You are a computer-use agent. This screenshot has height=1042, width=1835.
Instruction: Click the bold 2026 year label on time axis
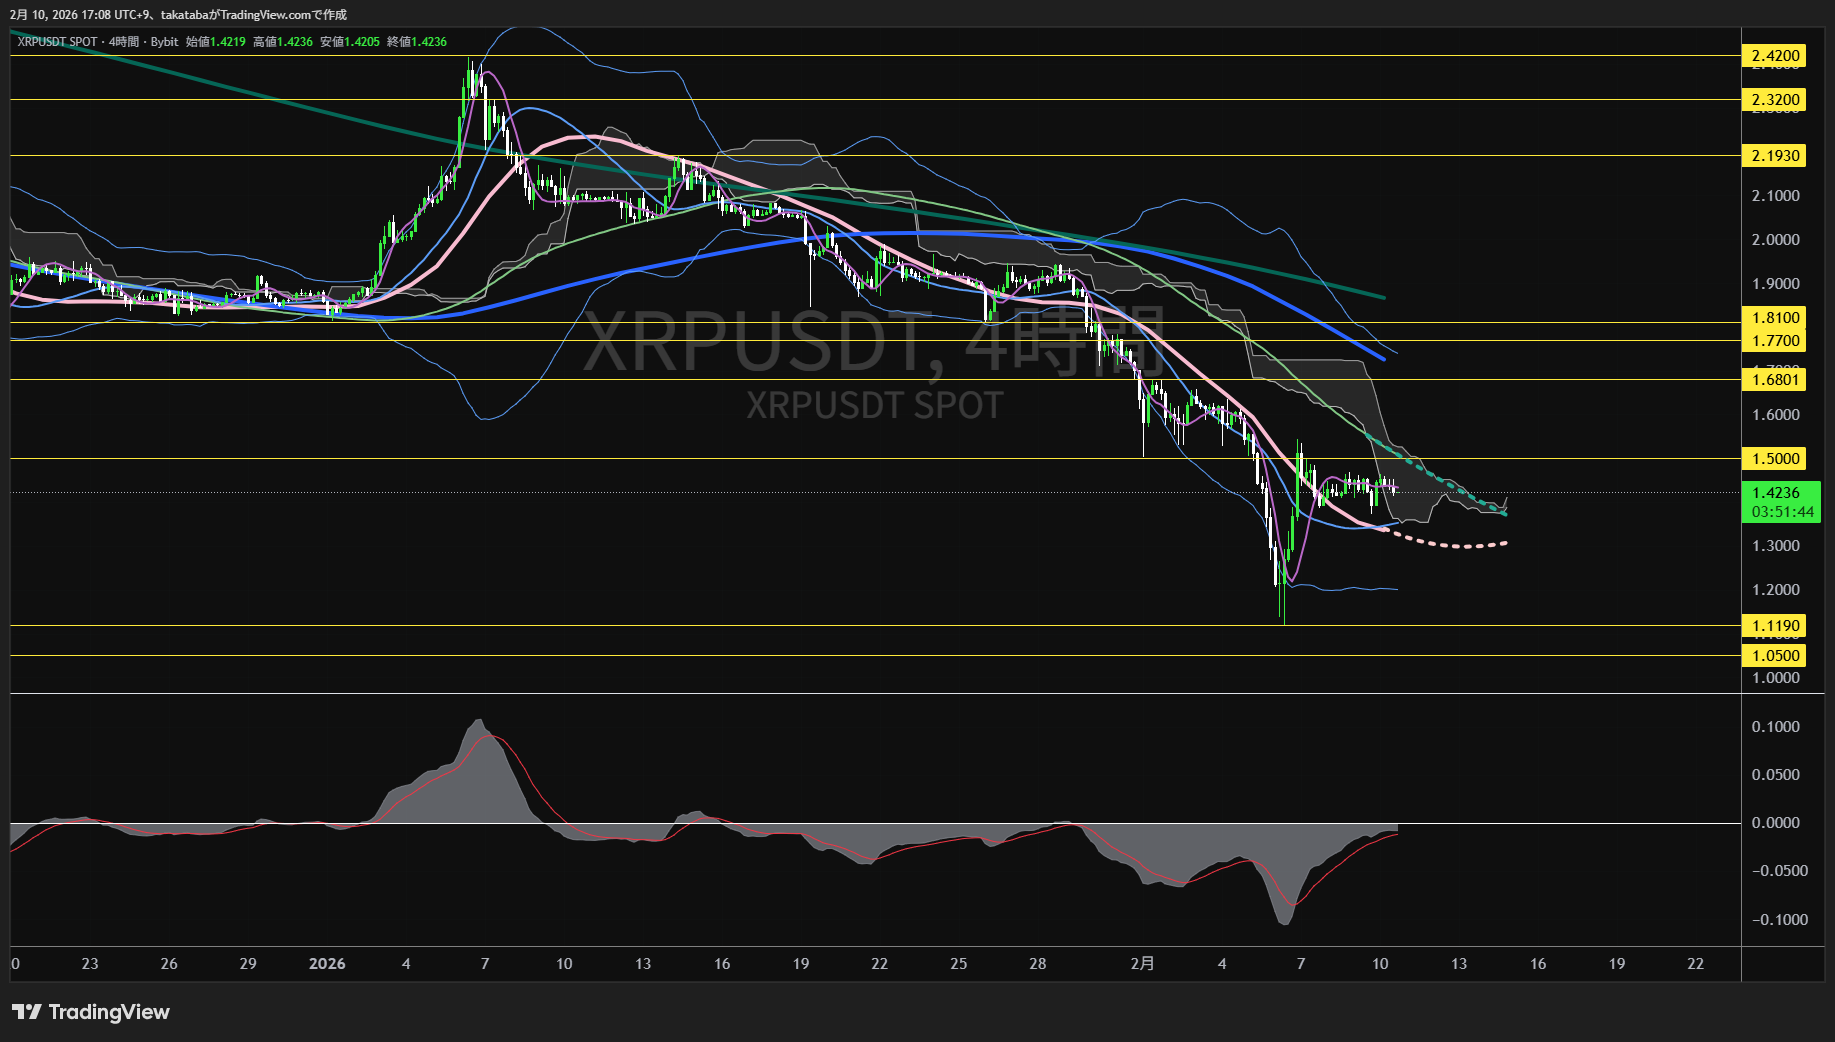pyautogui.click(x=327, y=964)
